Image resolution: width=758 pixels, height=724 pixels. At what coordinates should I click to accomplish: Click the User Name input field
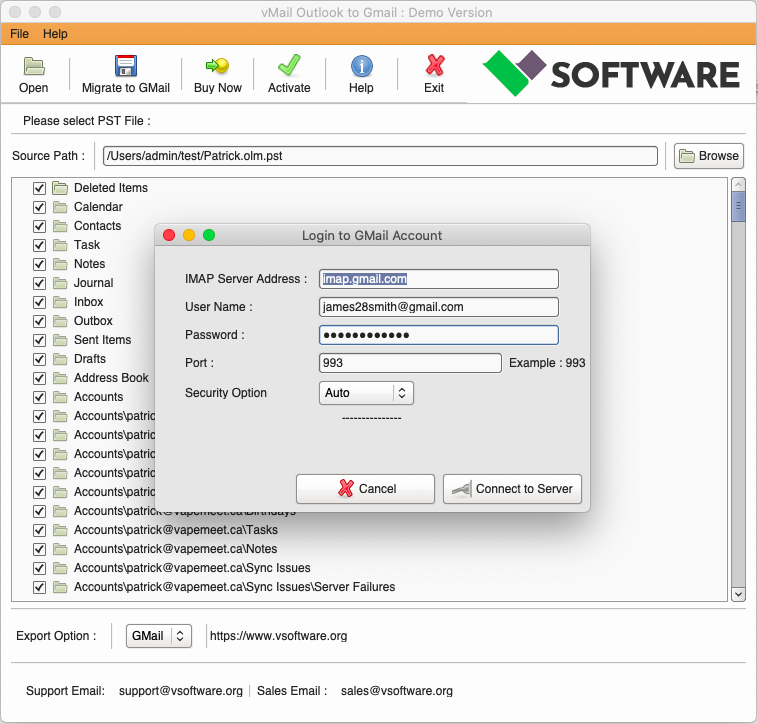(x=439, y=307)
